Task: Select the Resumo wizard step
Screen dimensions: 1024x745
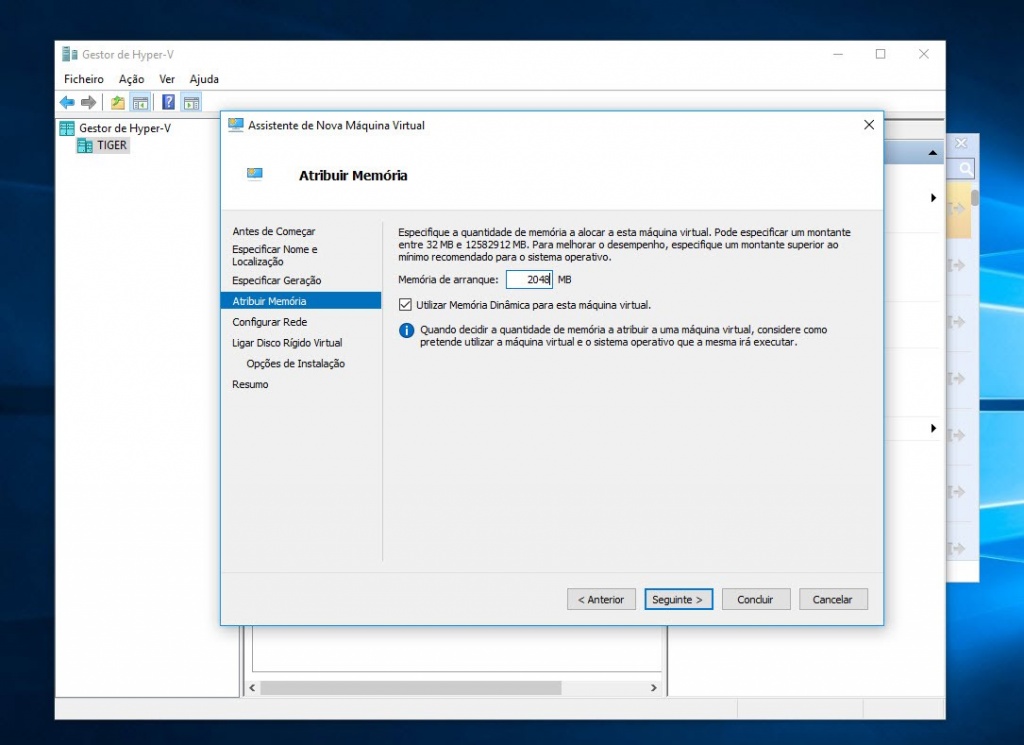Action: coord(250,384)
